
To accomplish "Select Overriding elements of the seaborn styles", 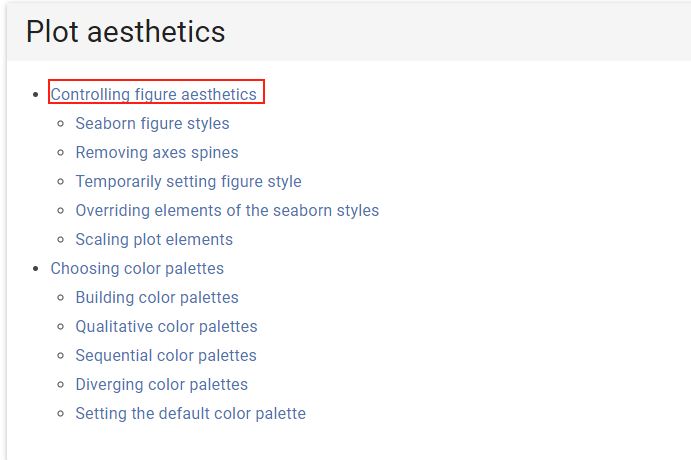I will [227, 211].
